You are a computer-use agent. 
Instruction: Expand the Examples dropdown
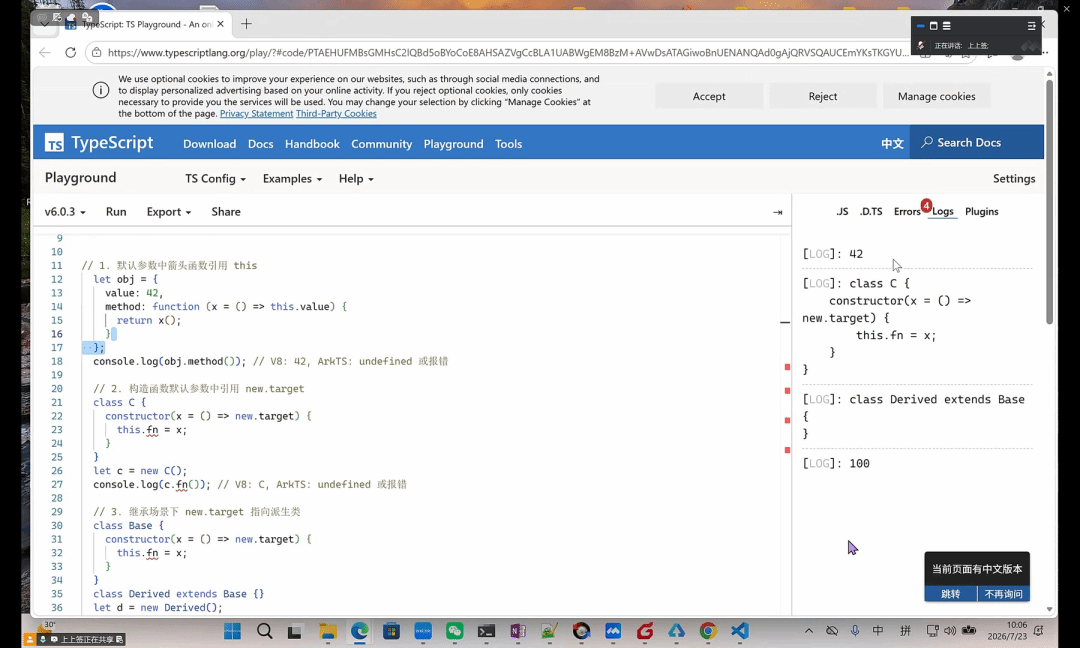pos(292,178)
